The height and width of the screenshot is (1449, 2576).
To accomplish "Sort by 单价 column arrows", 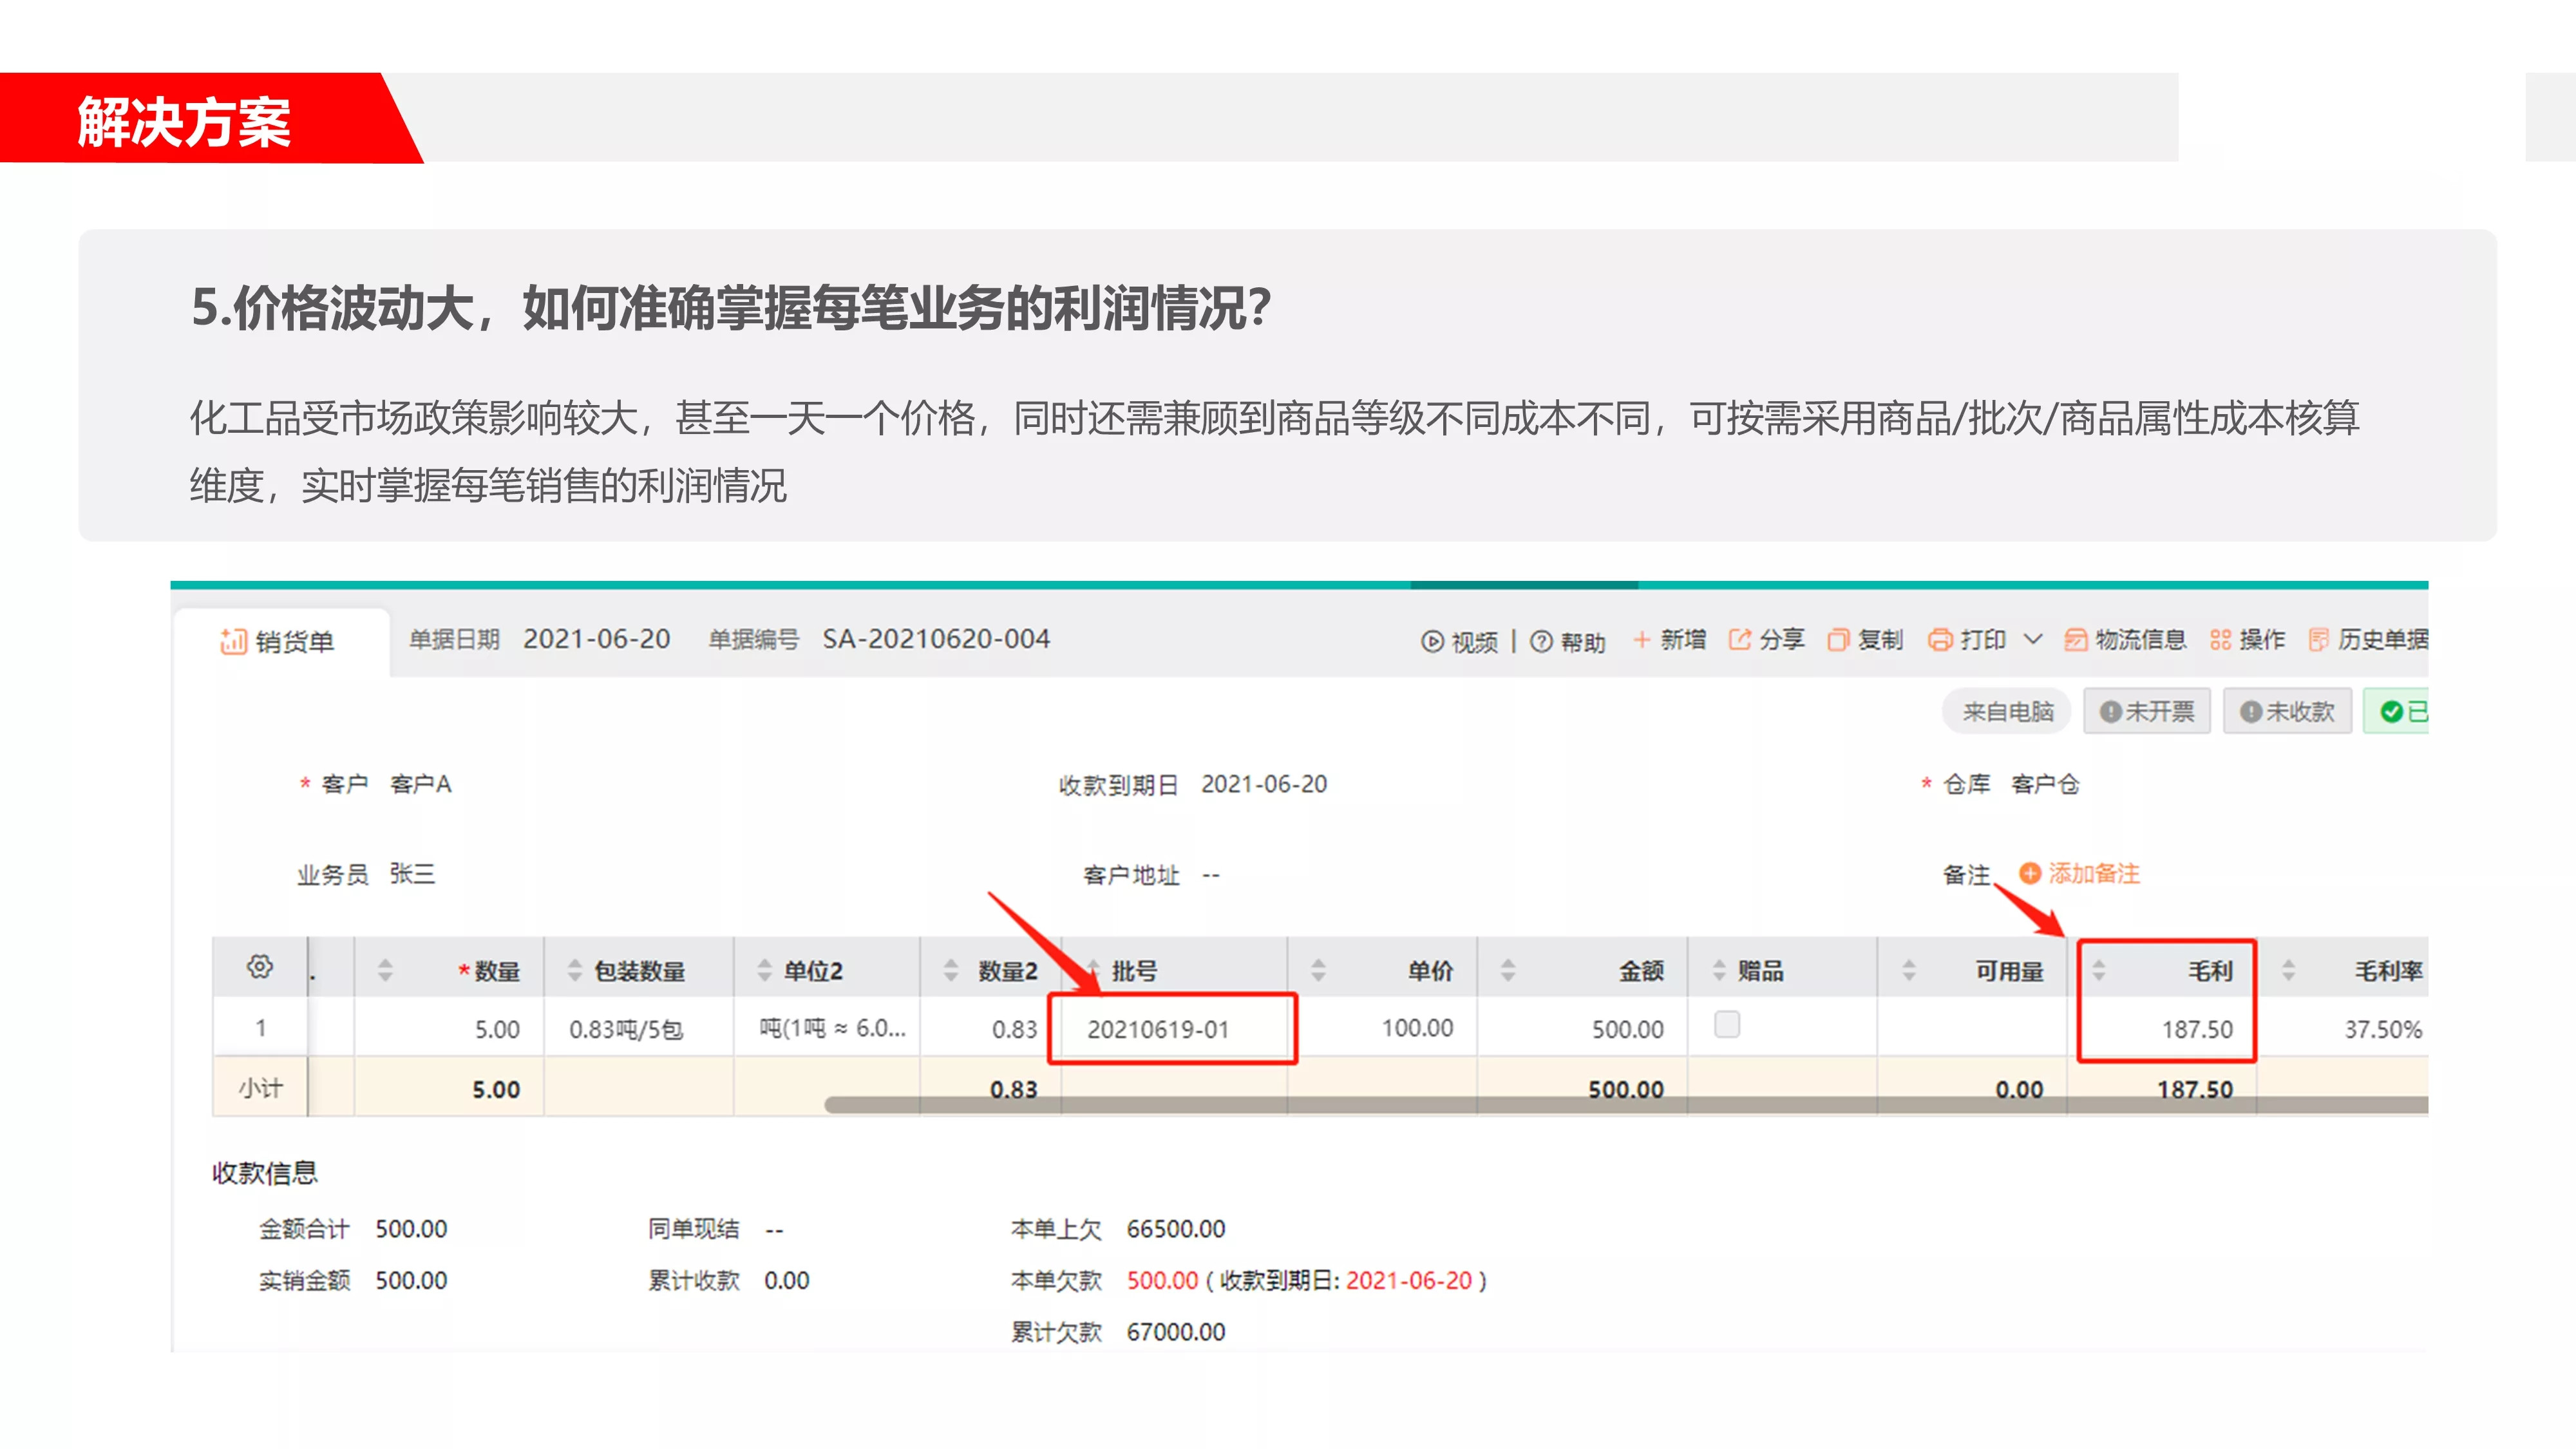I will [1318, 970].
